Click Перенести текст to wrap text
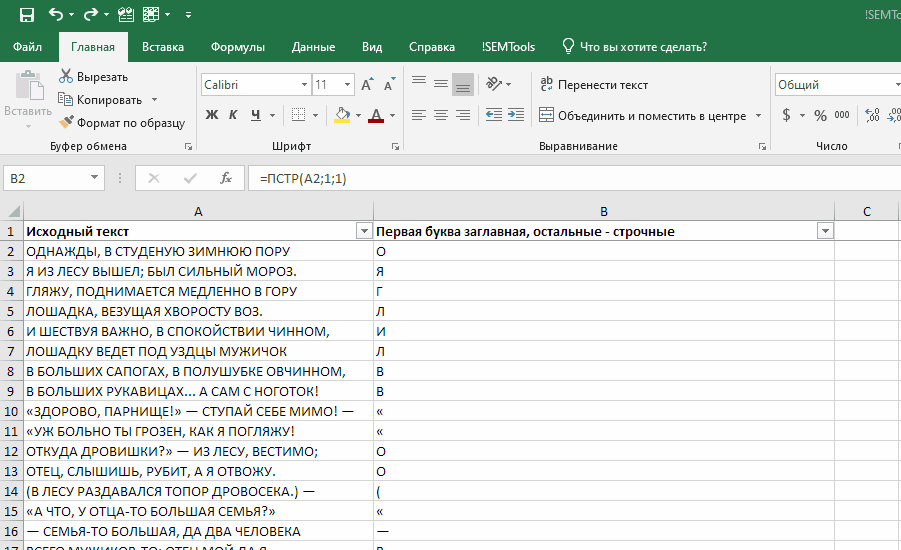 pos(594,84)
